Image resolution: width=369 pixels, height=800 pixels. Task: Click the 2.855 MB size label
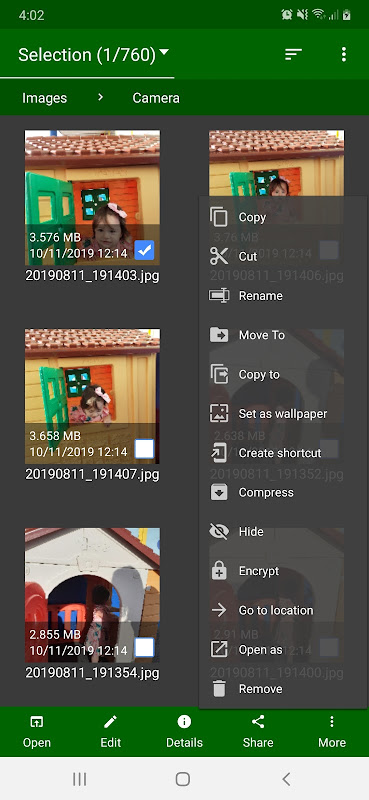click(55, 635)
